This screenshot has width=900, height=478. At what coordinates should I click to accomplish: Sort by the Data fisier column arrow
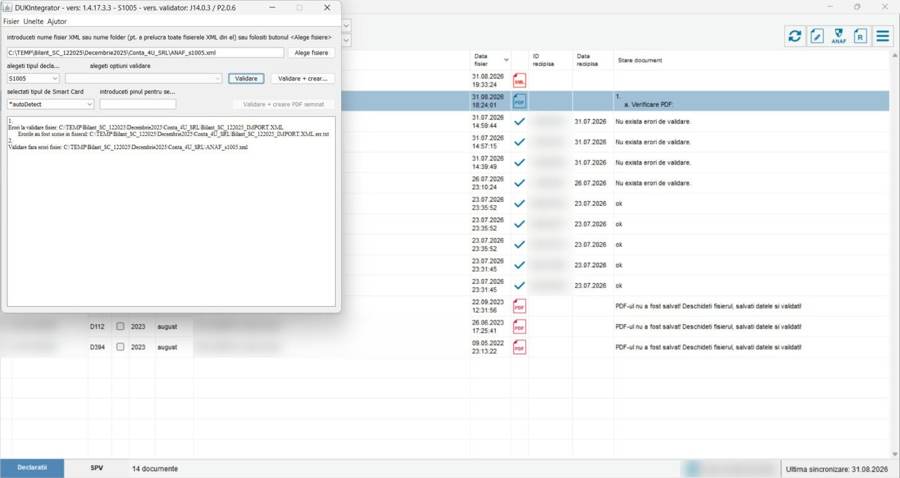pyautogui.click(x=506, y=60)
